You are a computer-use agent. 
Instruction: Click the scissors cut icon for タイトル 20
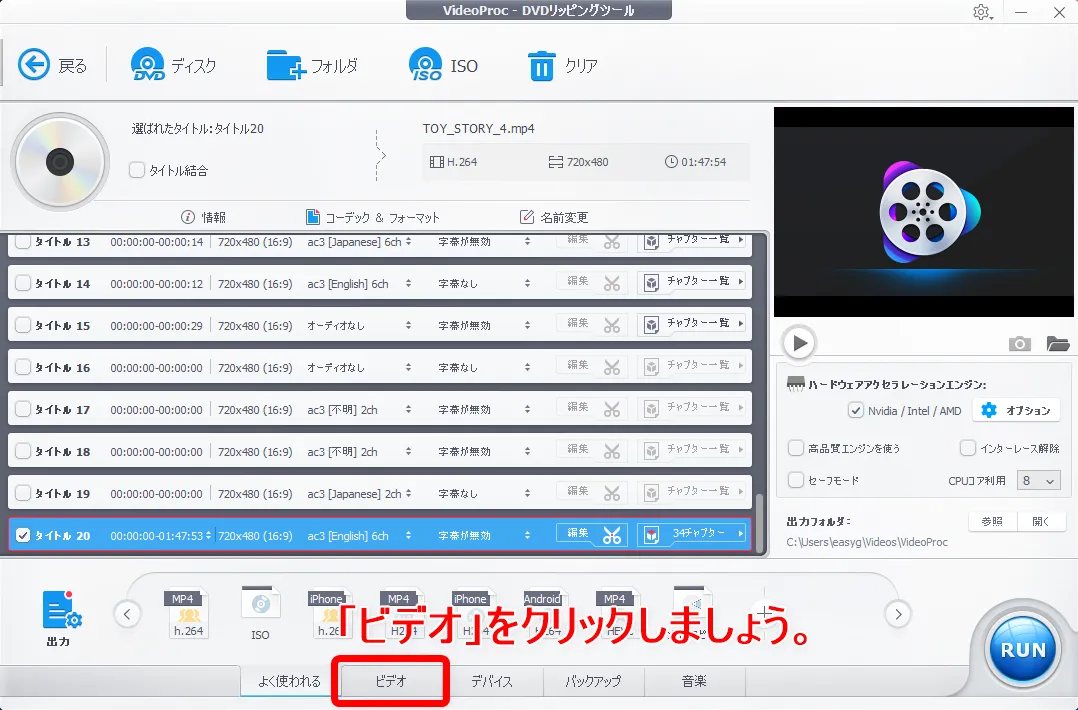pos(611,535)
